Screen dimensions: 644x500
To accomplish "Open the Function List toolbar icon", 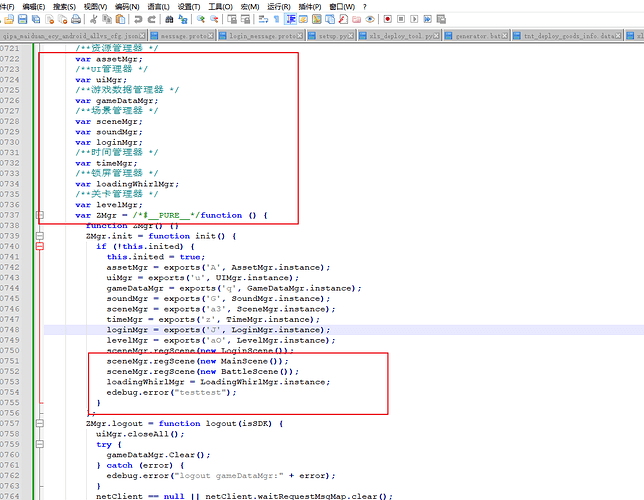I will point(343,19).
